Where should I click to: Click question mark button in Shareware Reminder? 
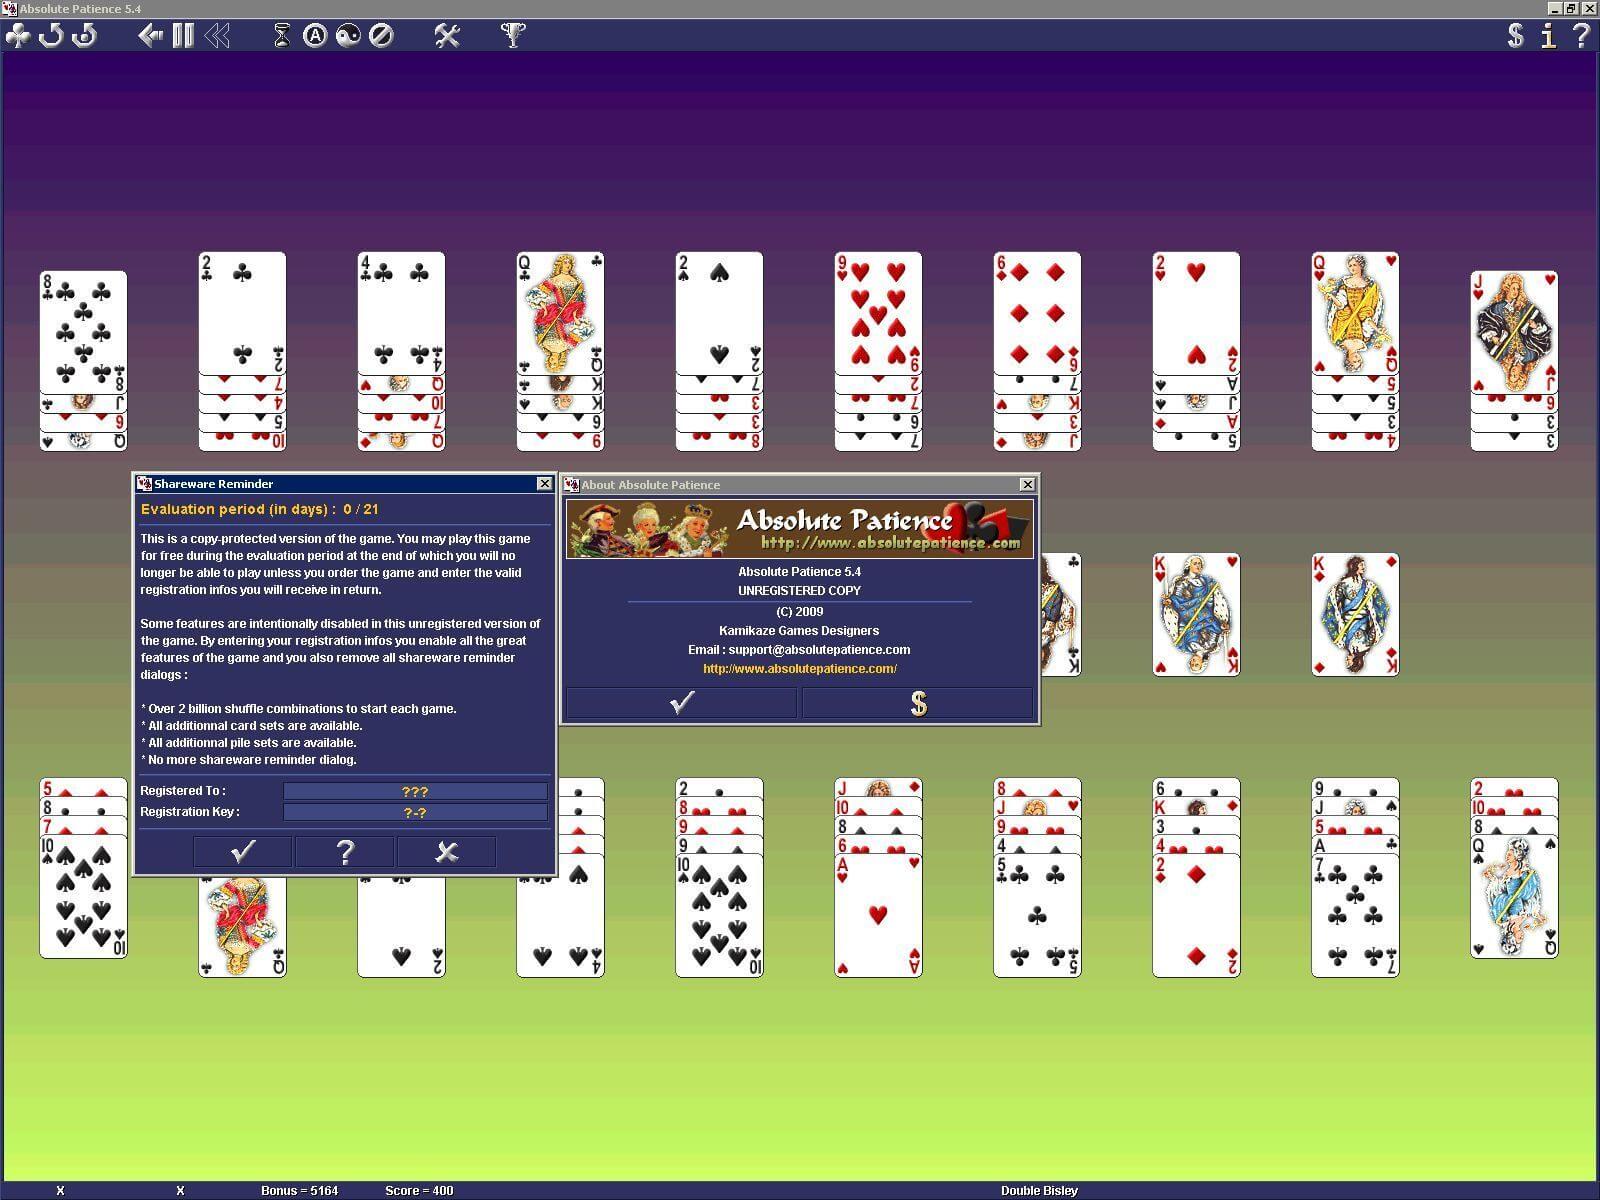345,851
